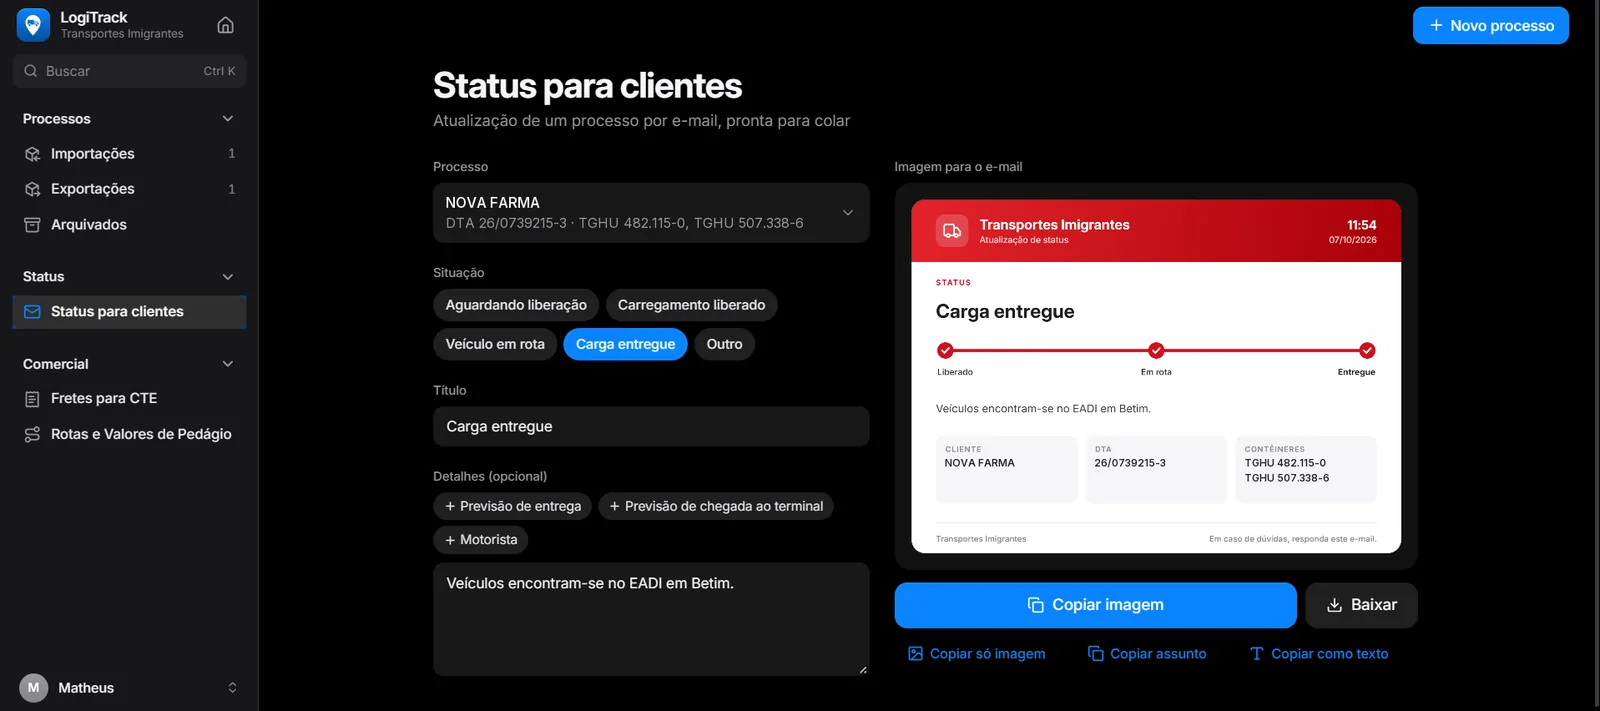Open Importações in the sidebar
Image resolution: width=1600 pixels, height=711 pixels.
pos(129,154)
